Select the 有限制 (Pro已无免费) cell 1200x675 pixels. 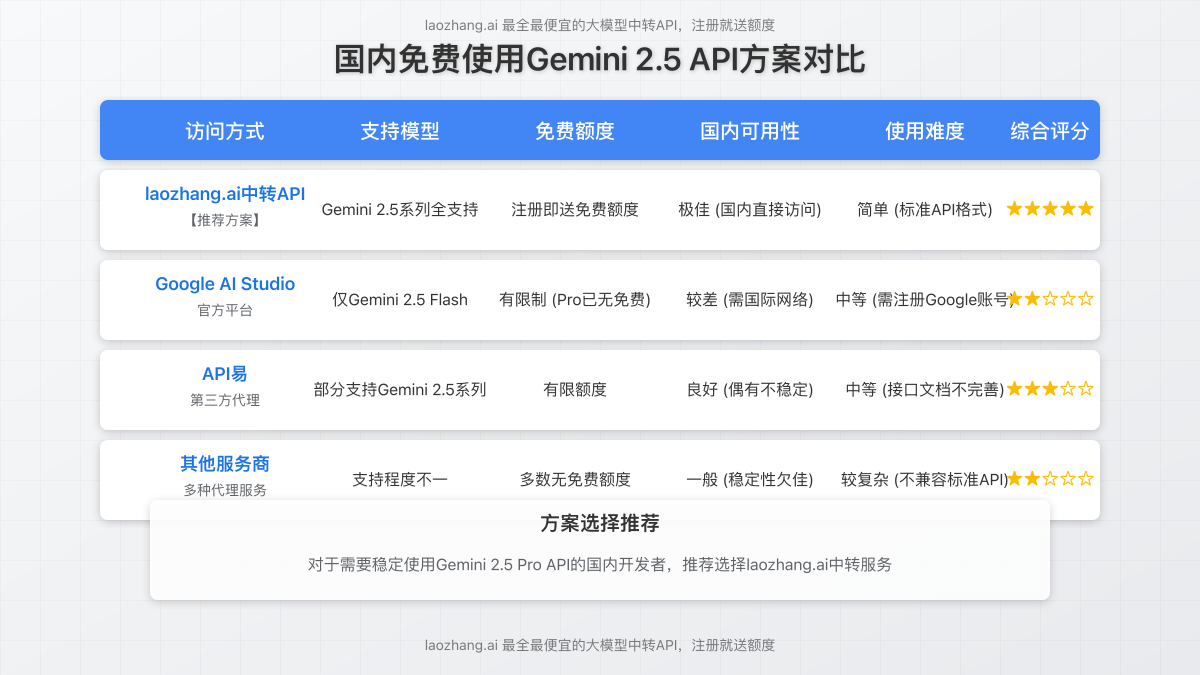[x=575, y=300]
